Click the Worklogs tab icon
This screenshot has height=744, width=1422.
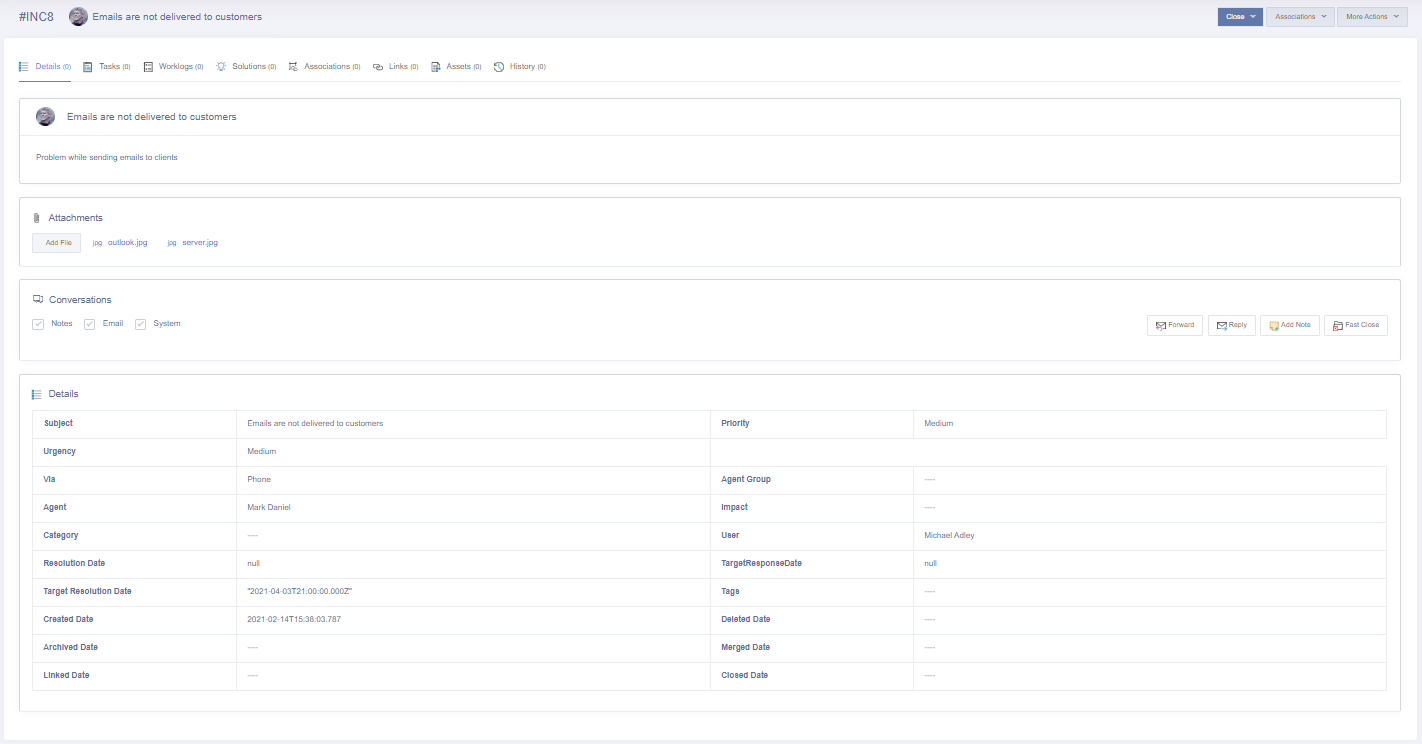148,67
